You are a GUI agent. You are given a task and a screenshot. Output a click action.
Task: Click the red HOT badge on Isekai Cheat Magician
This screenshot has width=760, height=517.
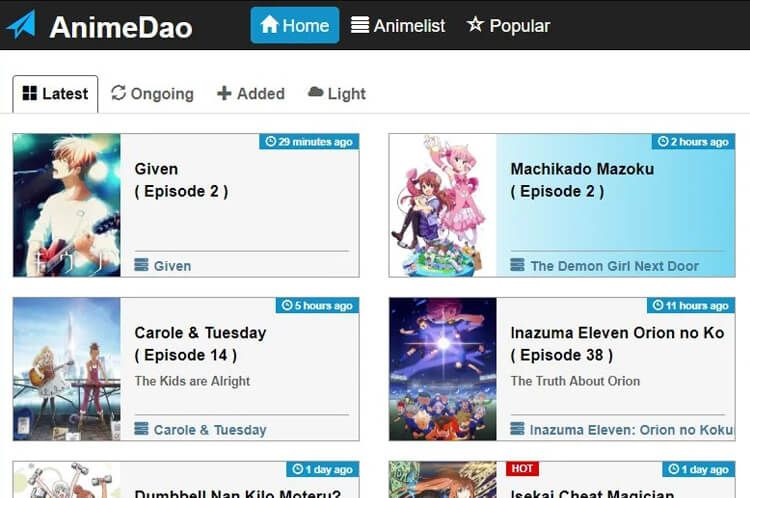point(522,469)
